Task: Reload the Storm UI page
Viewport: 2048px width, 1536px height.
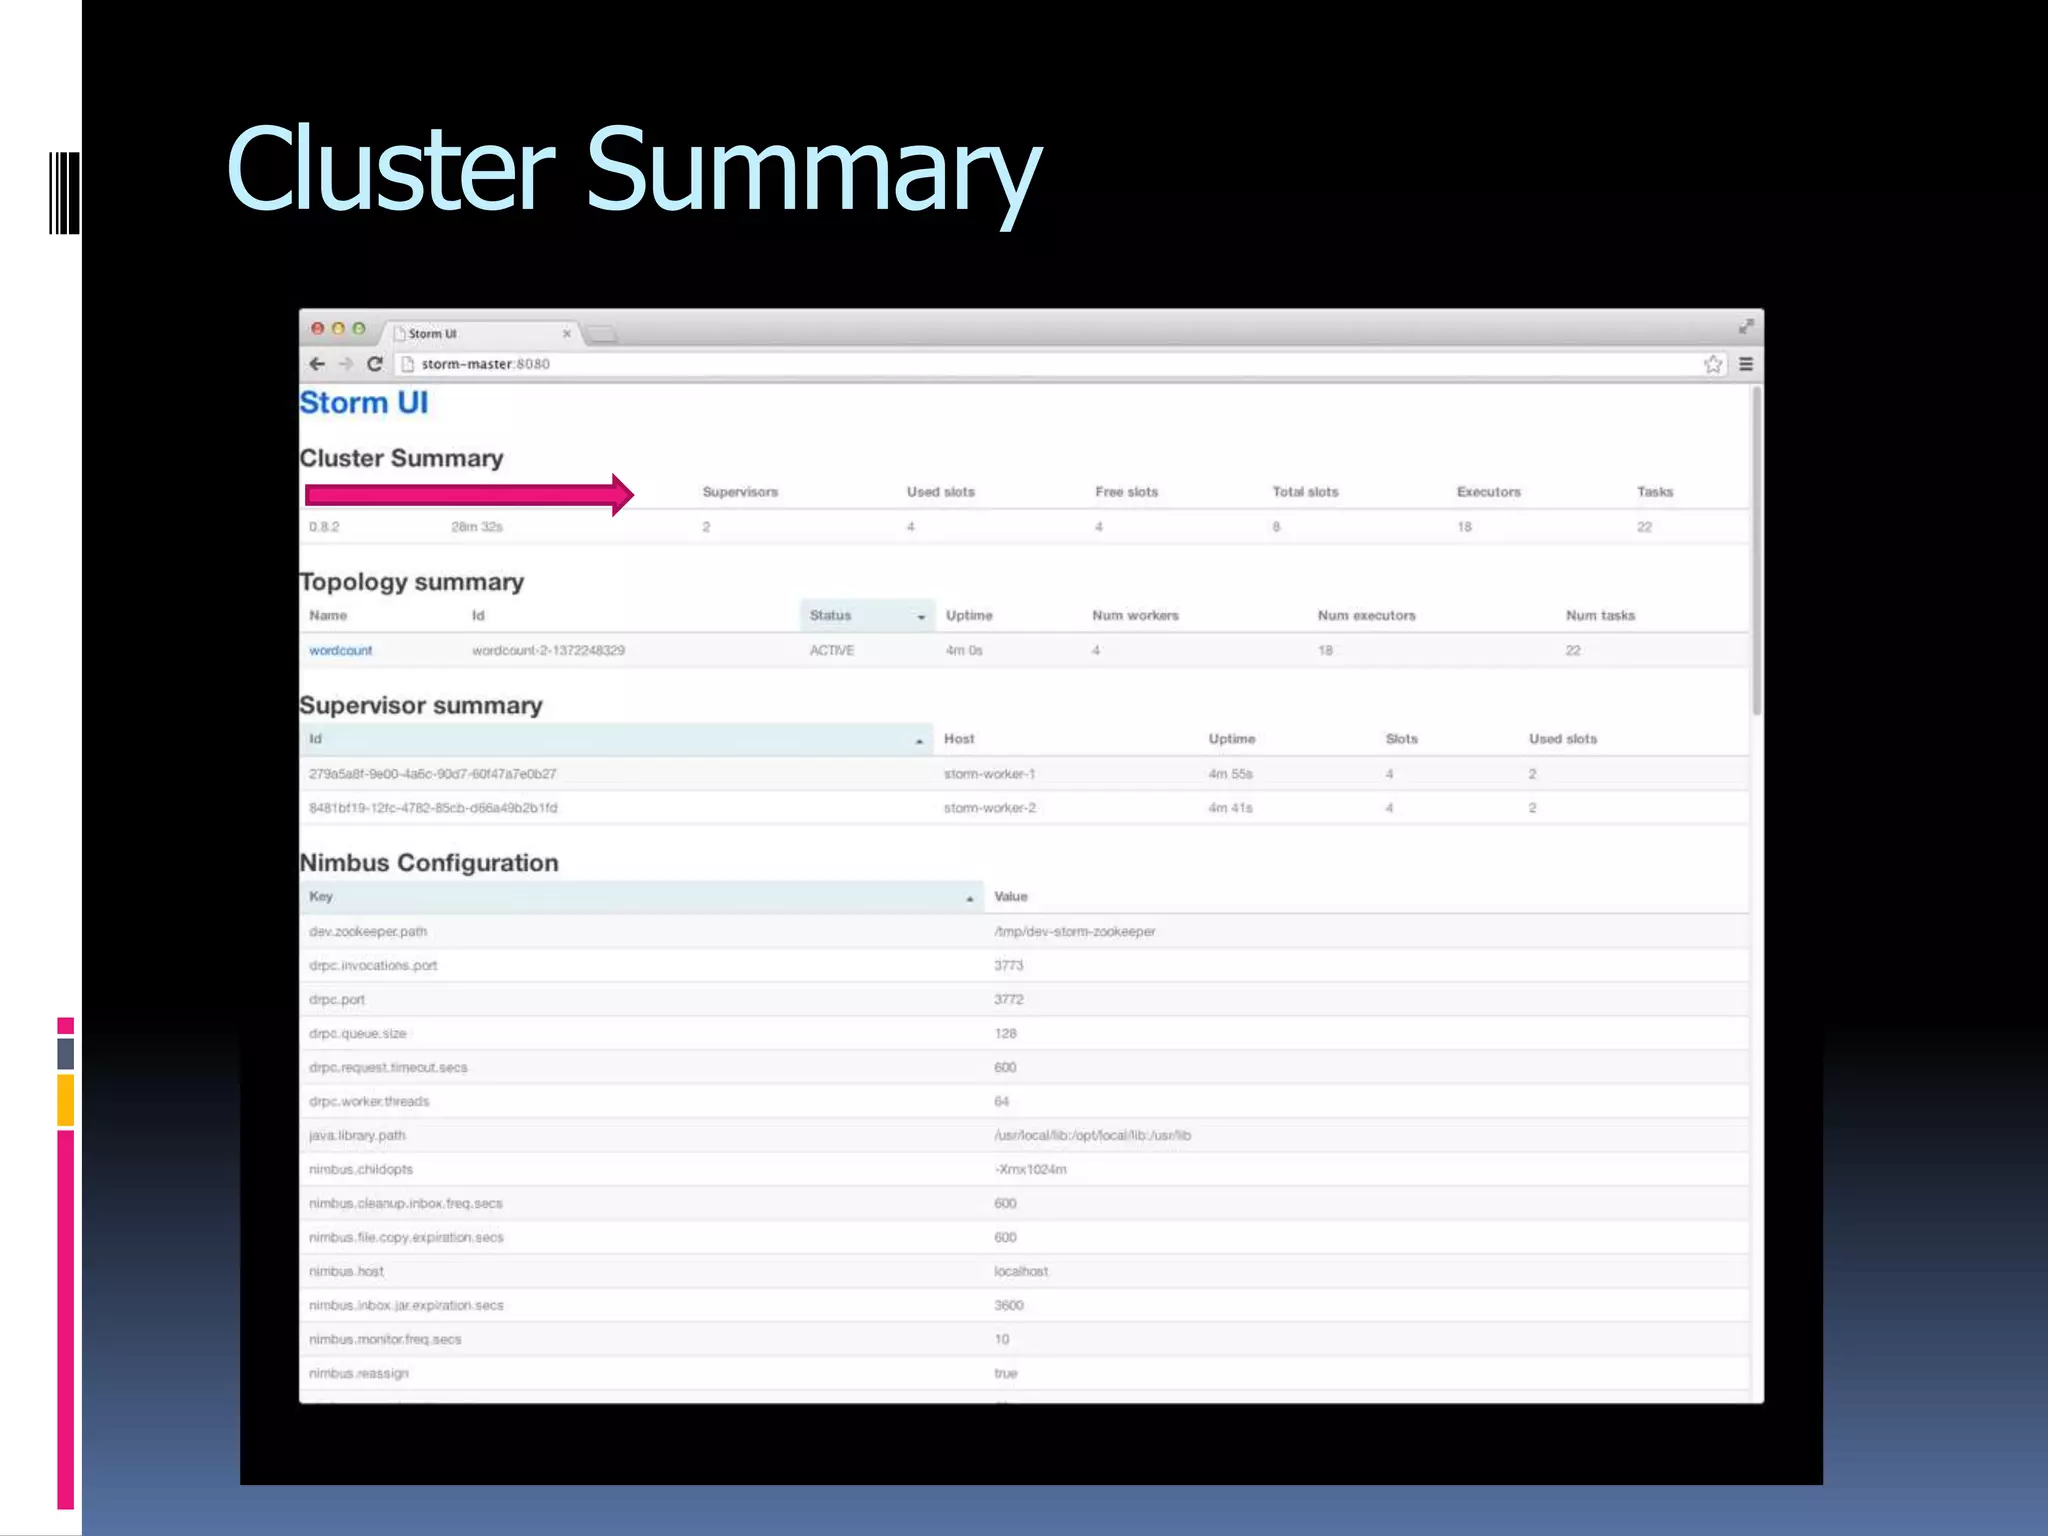Action: click(375, 364)
